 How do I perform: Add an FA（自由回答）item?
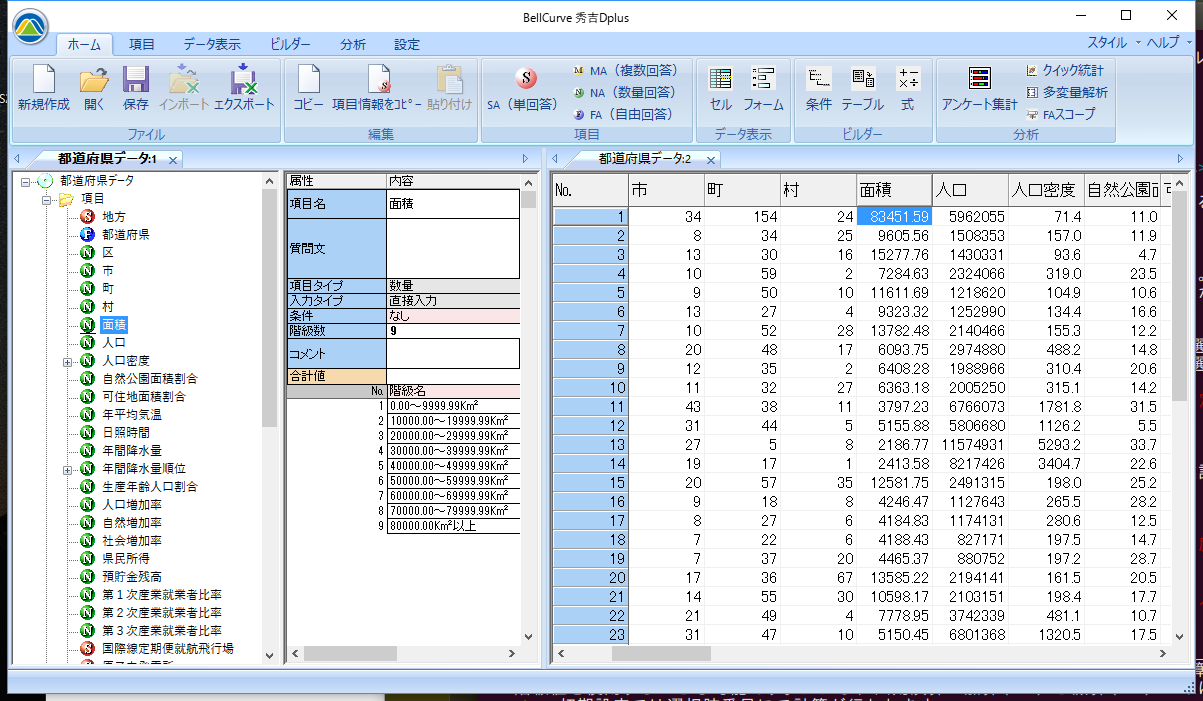coord(624,113)
